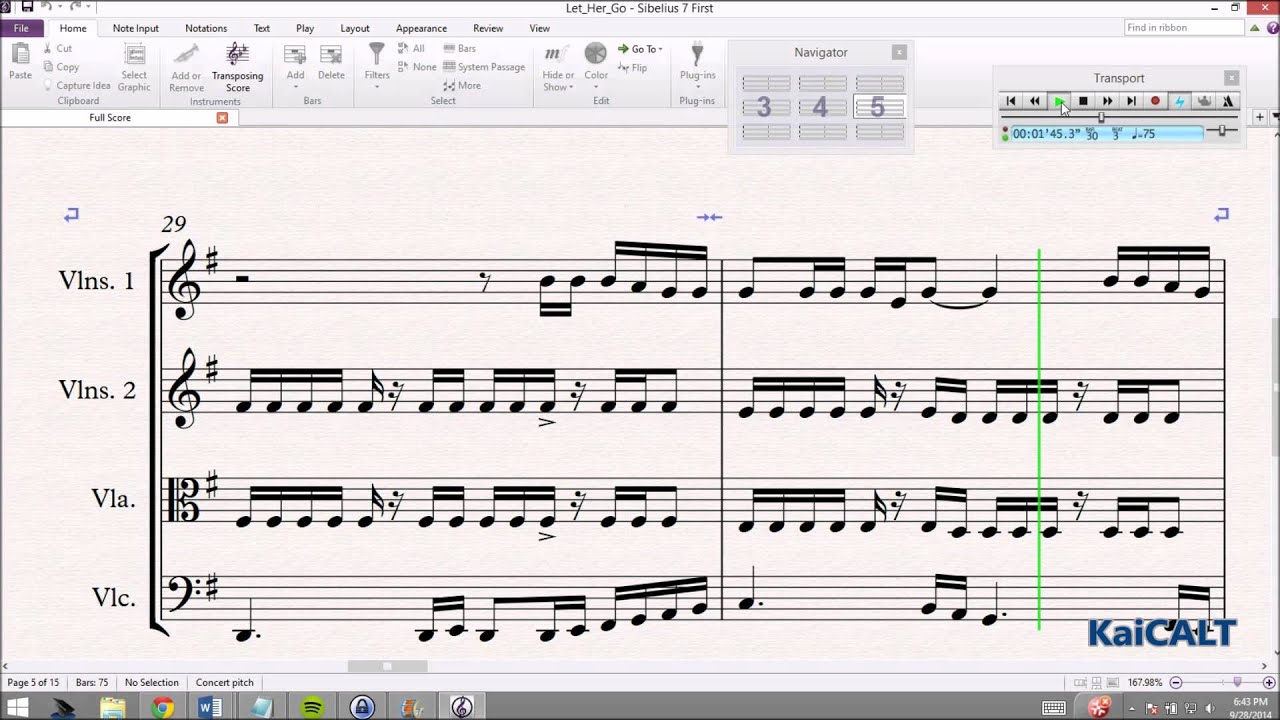Click the Undo arrow in title bar
1280x720 pixels.
coord(46,7)
